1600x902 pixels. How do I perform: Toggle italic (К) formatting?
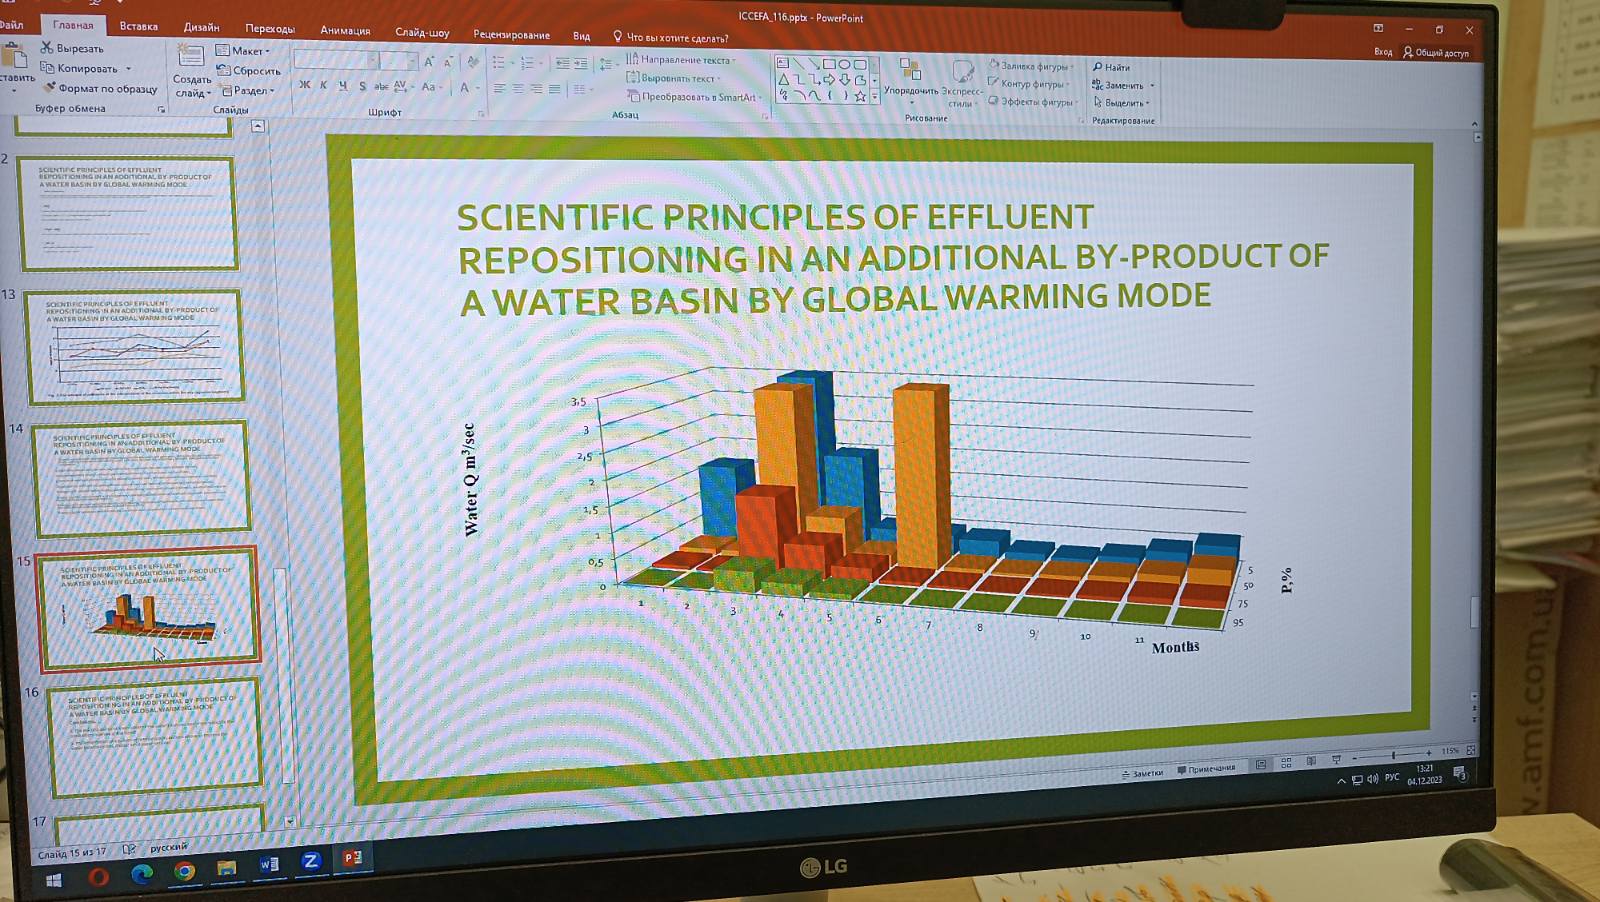pos(324,86)
